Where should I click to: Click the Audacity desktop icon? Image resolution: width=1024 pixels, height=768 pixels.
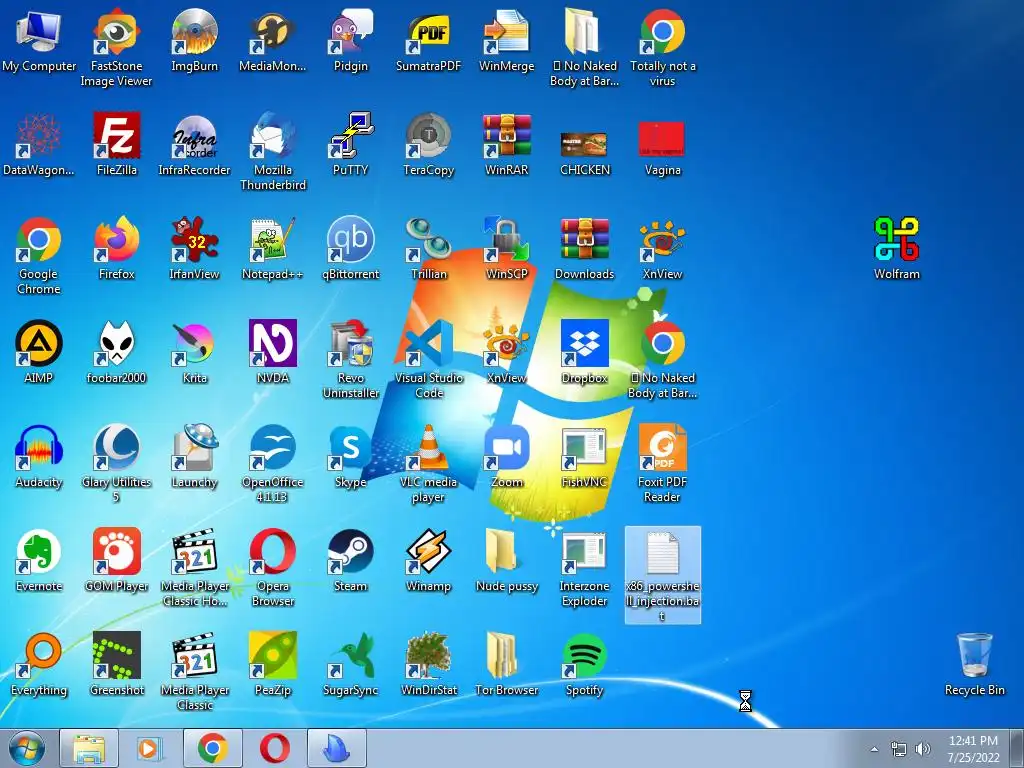[39, 456]
